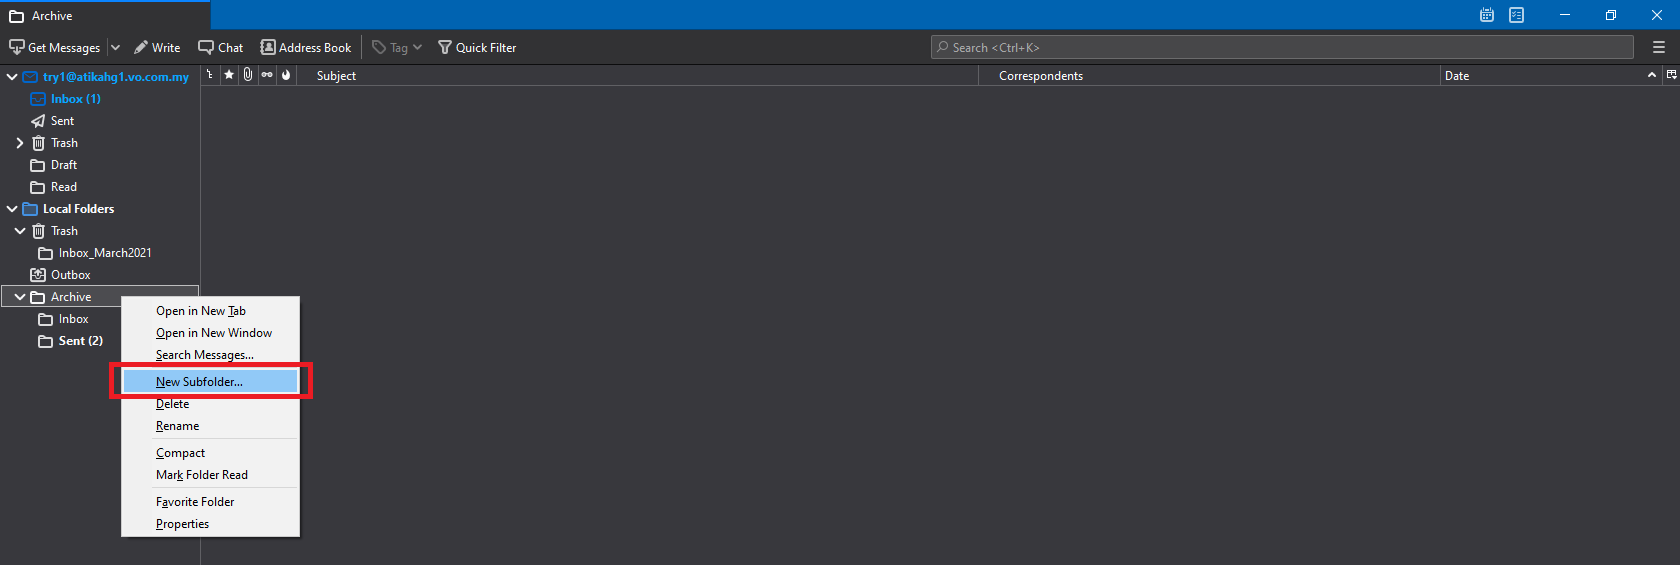Select Mark Folder Read menu entry
Image resolution: width=1680 pixels, height=565 pixels.
201,475
